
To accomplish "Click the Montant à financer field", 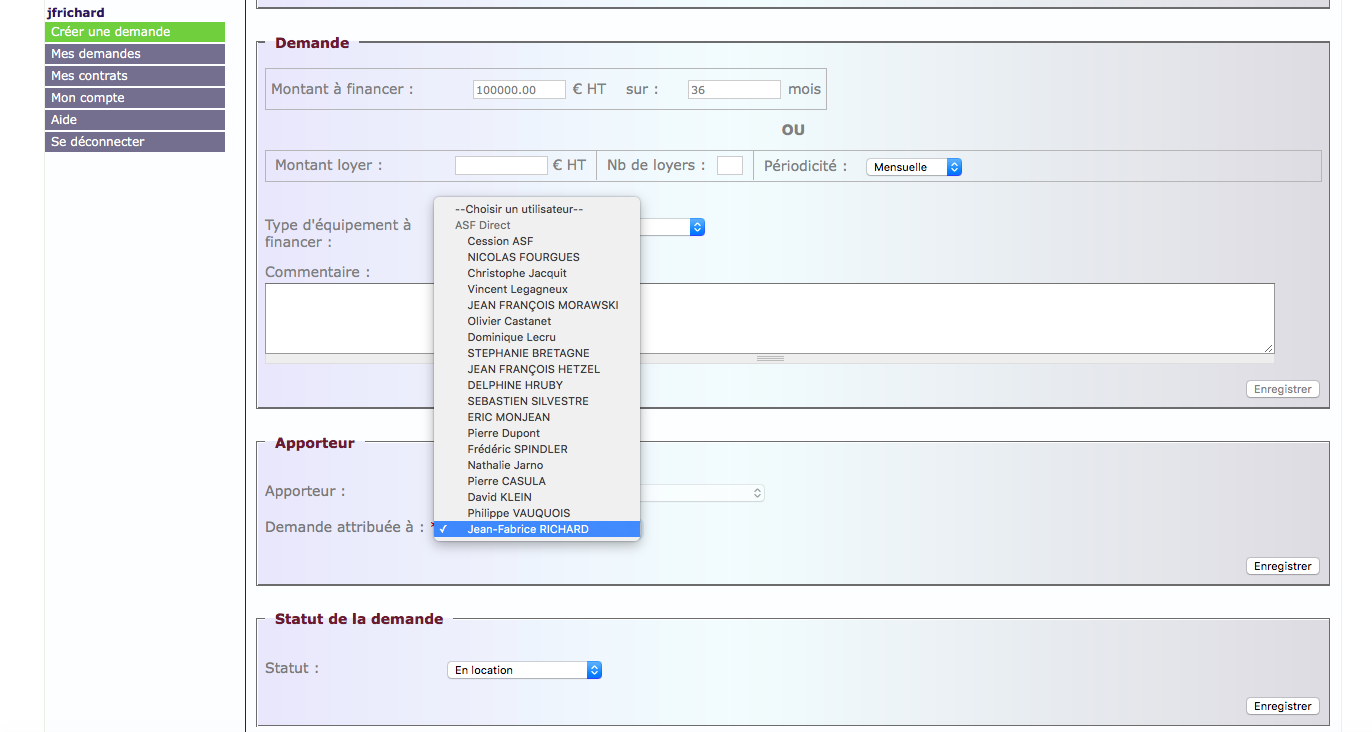I will (519, 90).
